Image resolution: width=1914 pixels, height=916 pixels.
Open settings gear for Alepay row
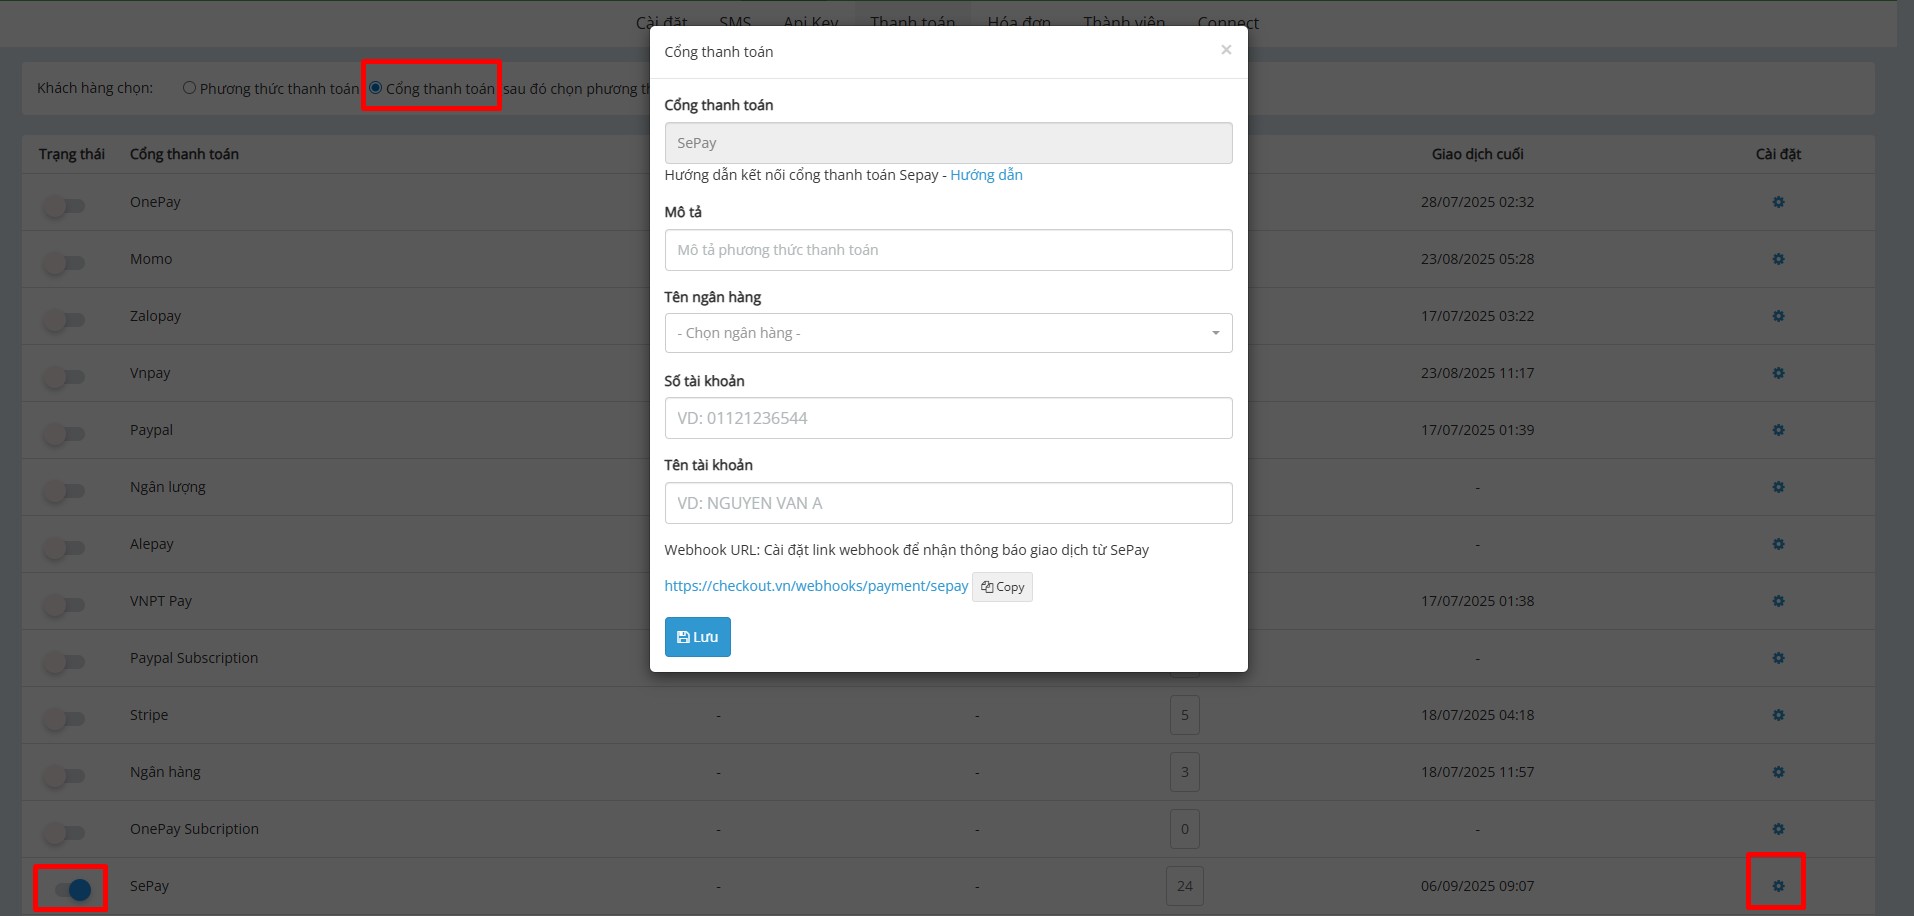[1778, 544]
